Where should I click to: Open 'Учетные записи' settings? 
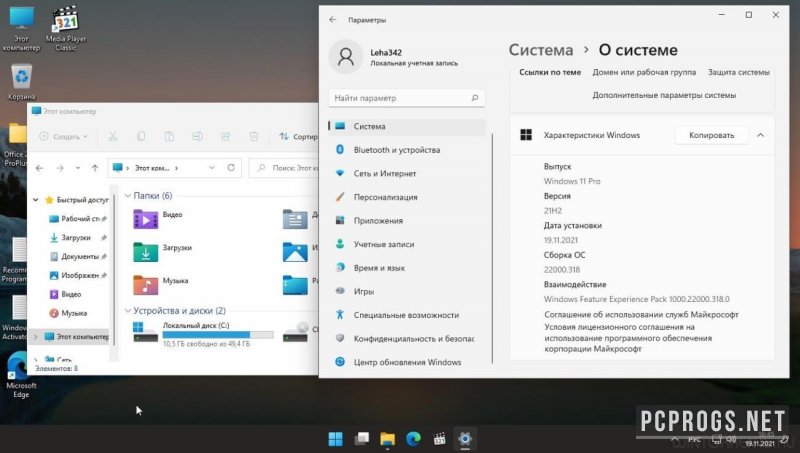pos(407,244)
